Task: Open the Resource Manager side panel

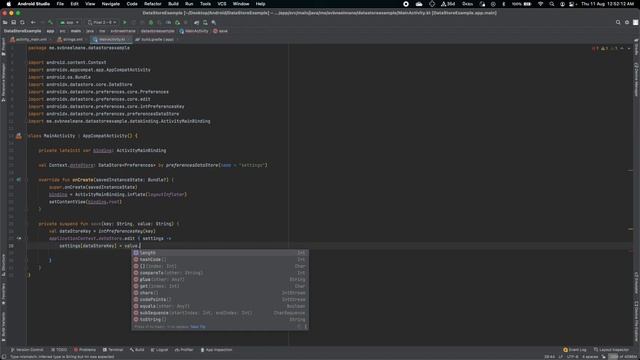Action: click(x=3, y=82)
